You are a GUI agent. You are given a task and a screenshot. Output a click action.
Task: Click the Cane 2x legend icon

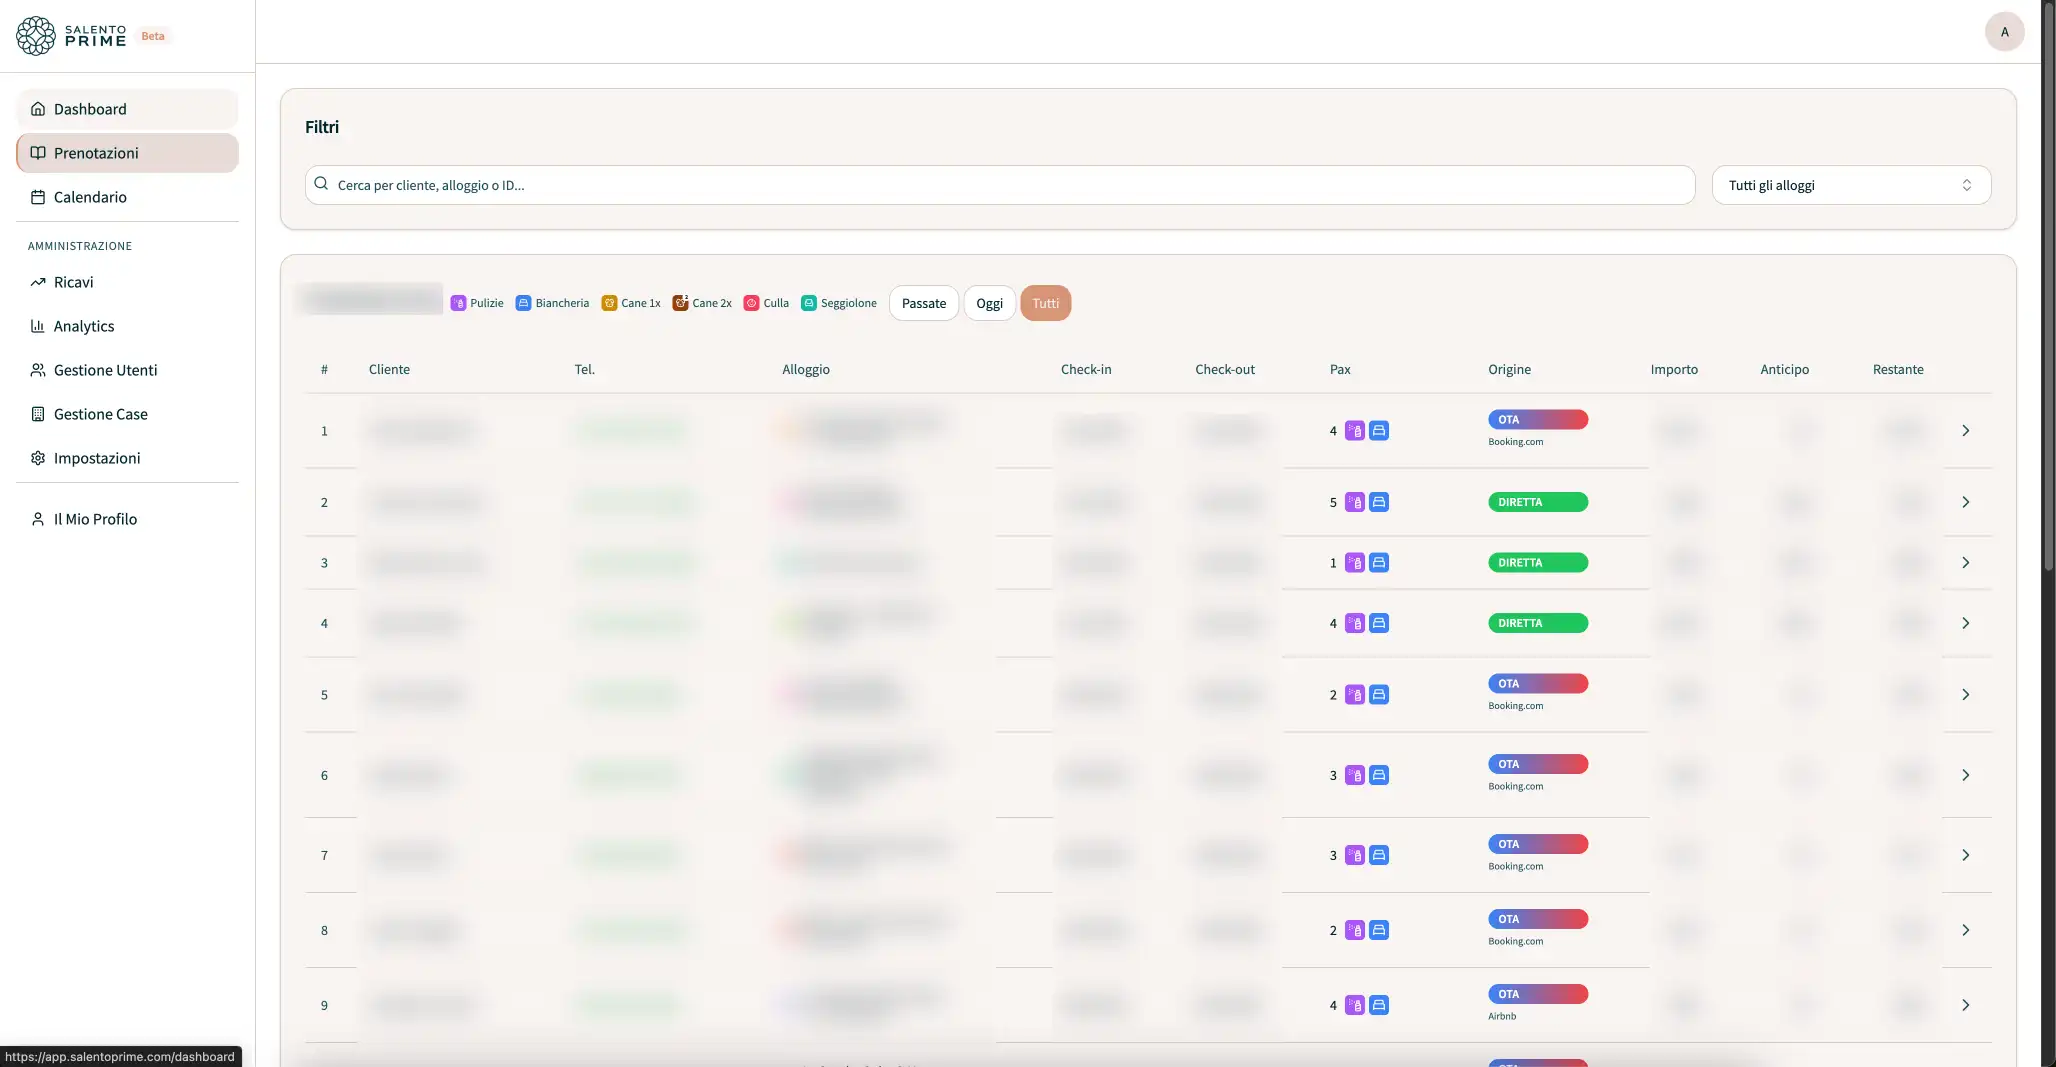(680, 303)
